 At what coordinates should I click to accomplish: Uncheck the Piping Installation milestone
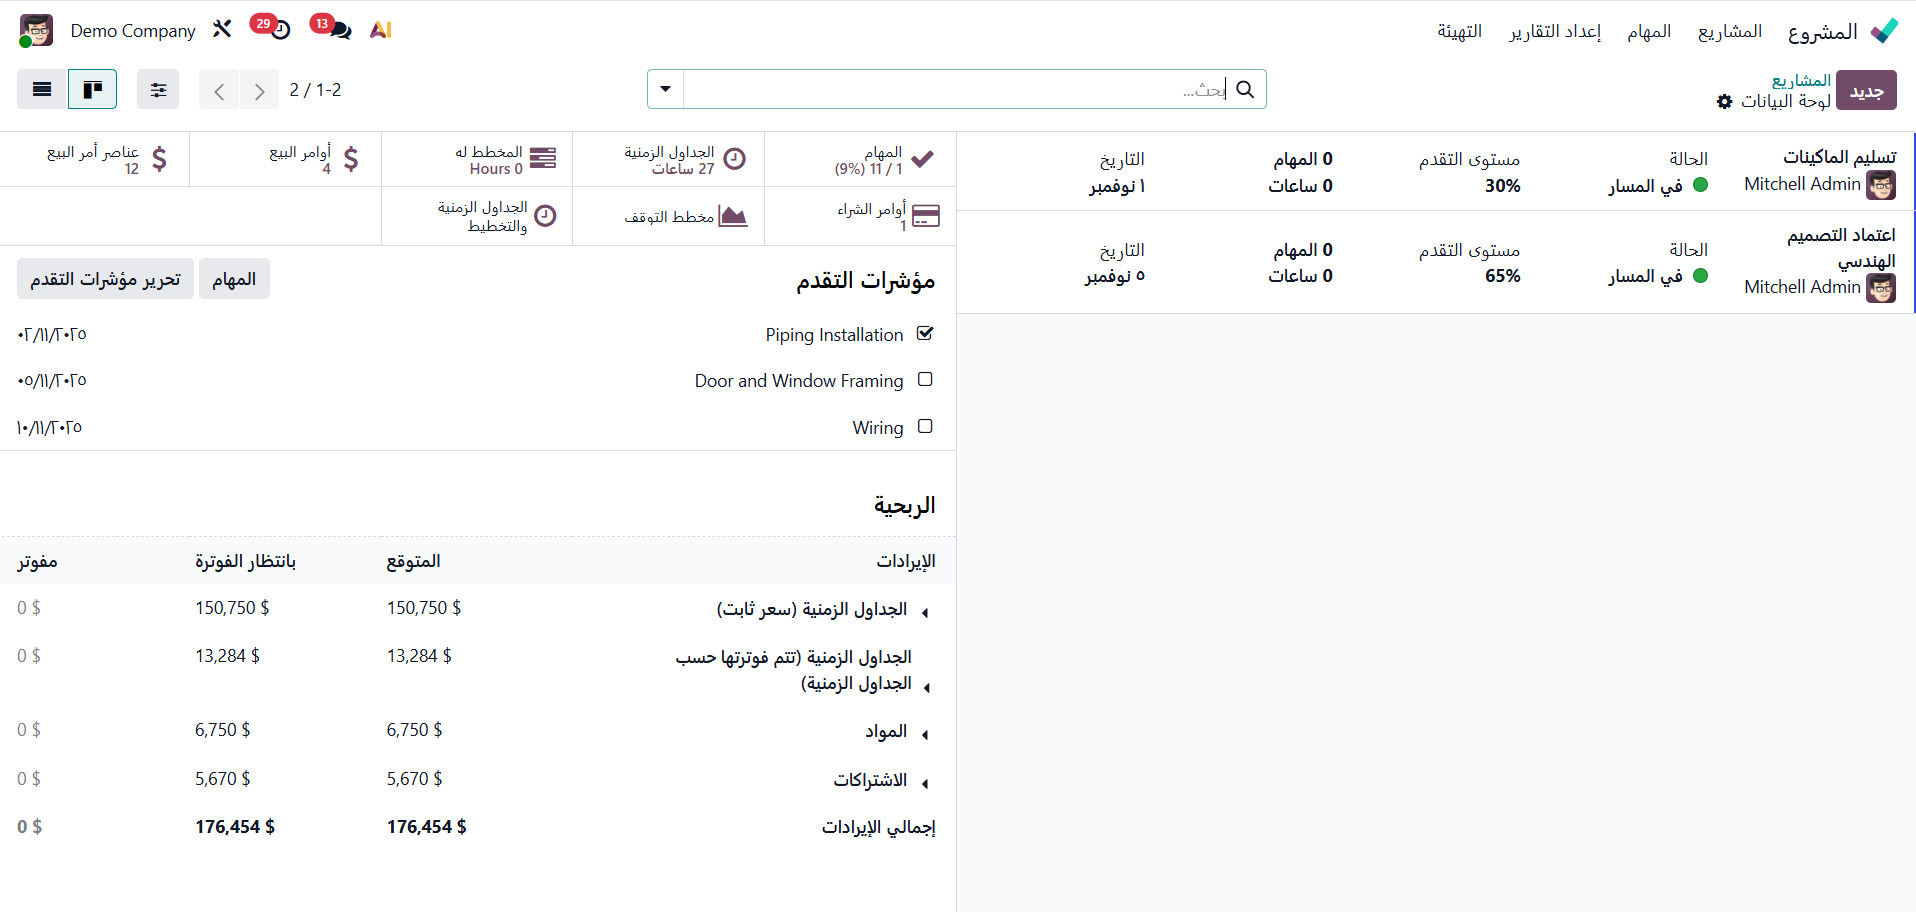pyautogui.click(x=925, y=334)
